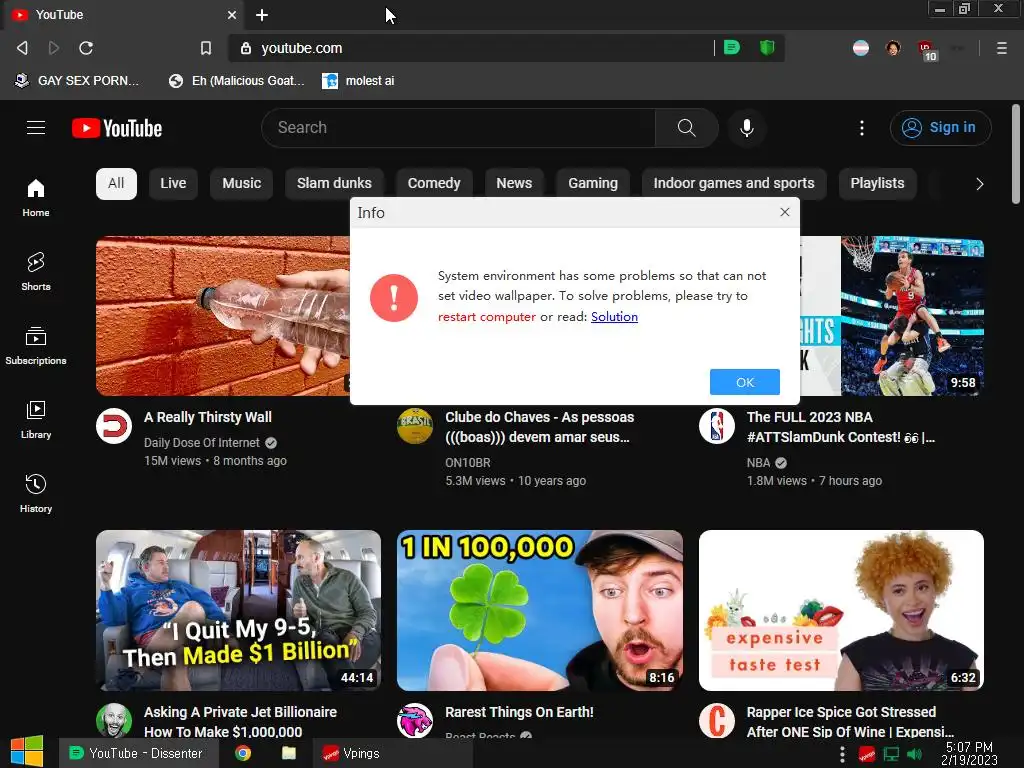Select the Music filter chip
Image resolution: width=1024 pixels, height=768 pixels.
(x=242, y=184)
